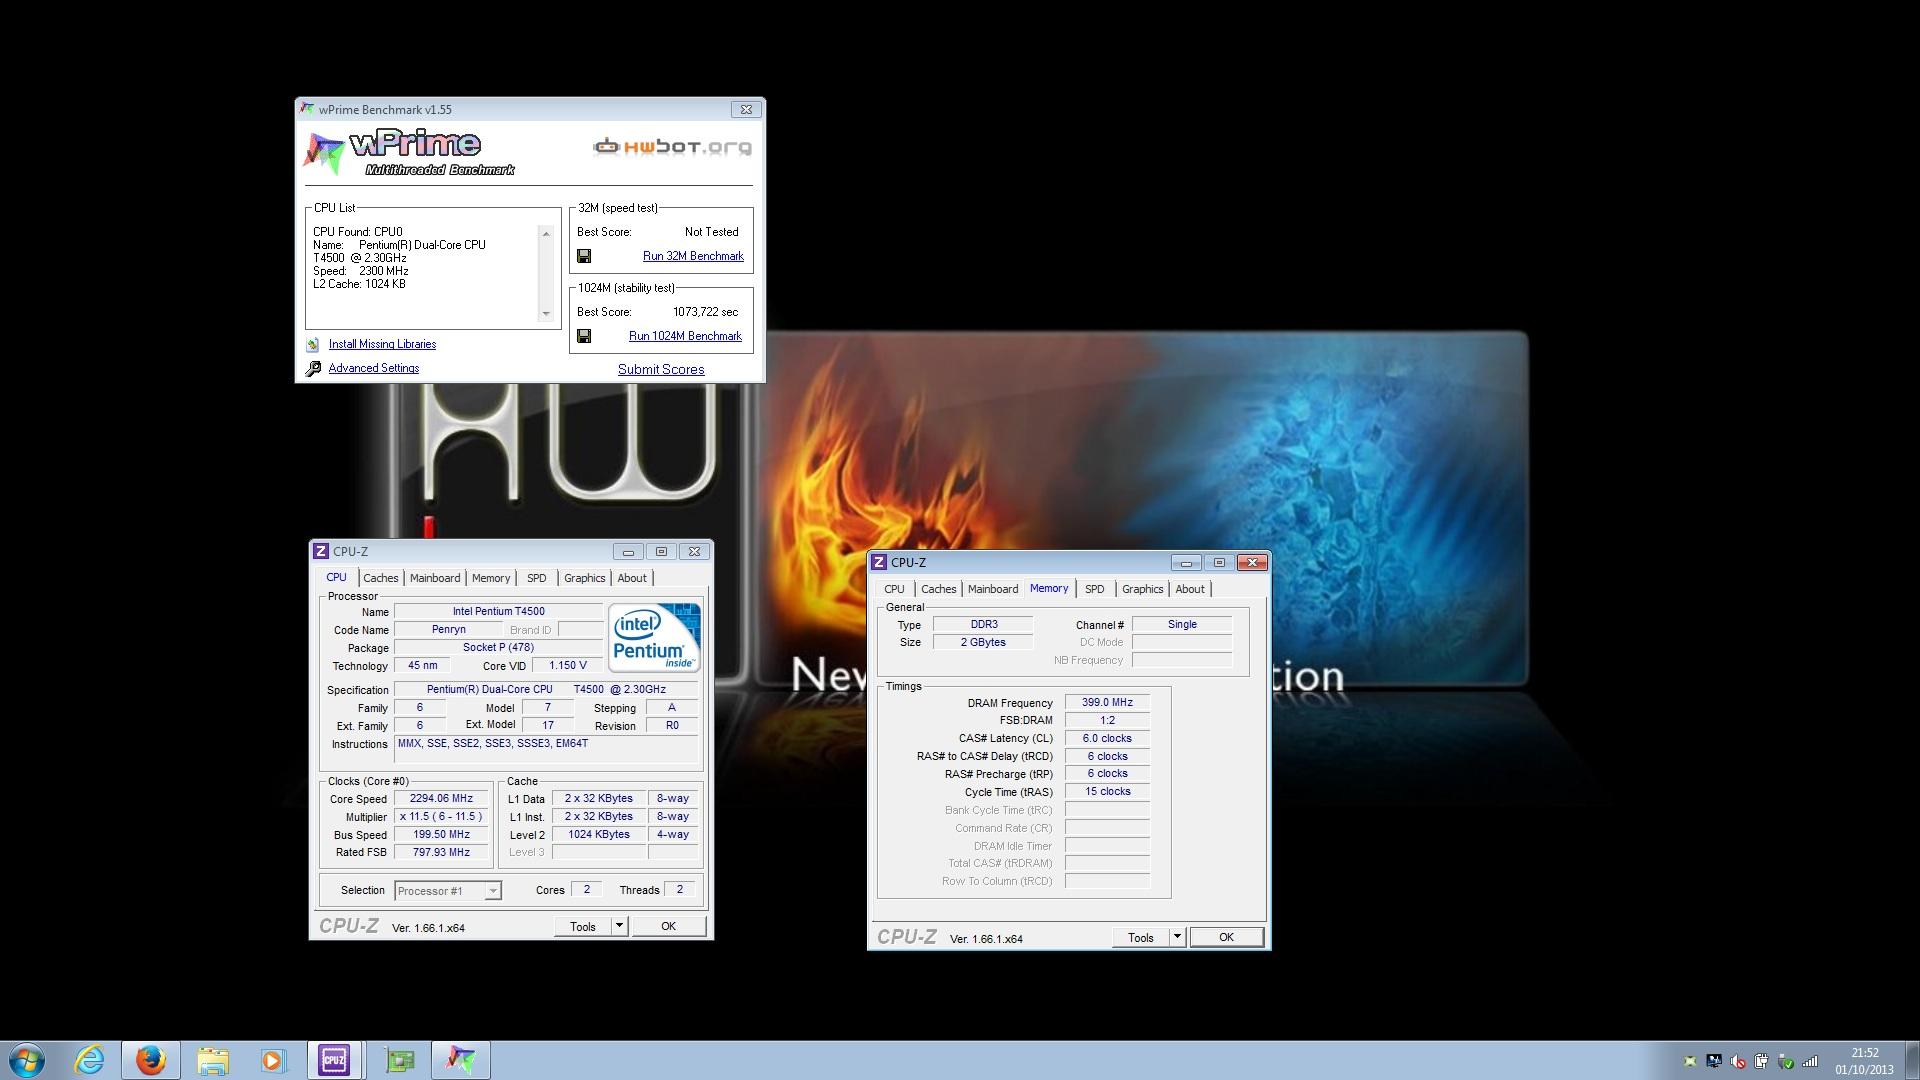The image size is (1920, 1080).
Task: Run the 1024M Benchmark
Action: click(685, 336)
